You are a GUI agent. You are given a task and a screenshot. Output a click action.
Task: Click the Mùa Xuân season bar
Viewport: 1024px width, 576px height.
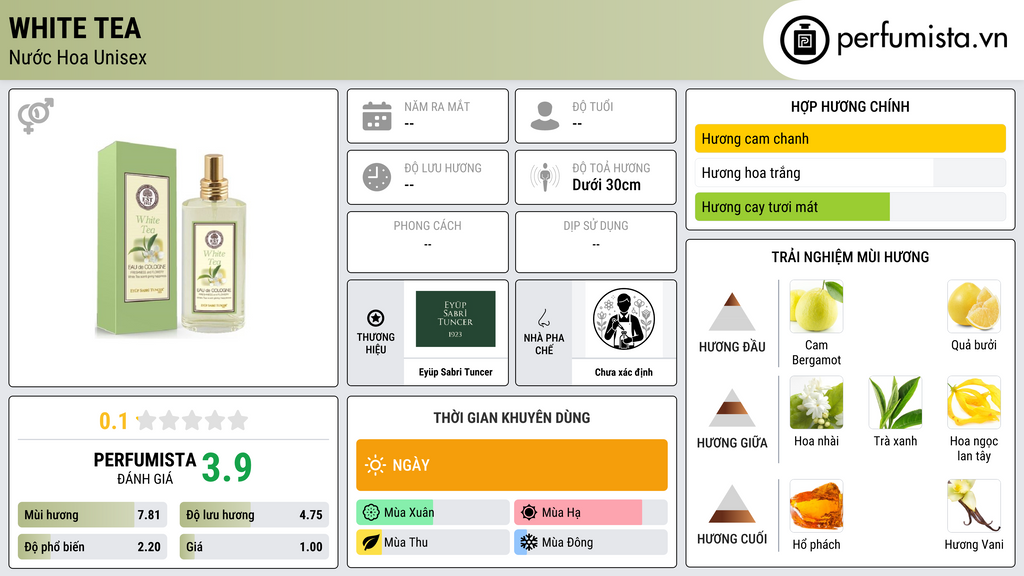point(433,512)
